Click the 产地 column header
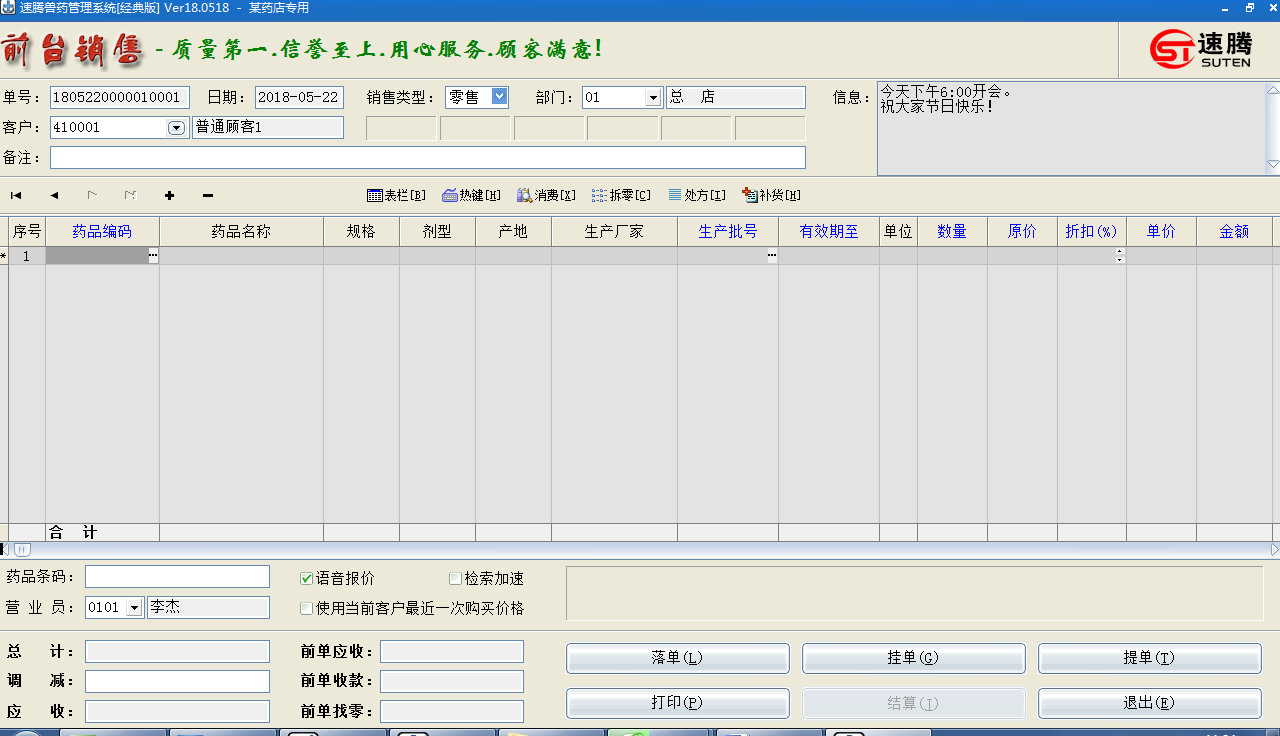This screenshot has width=1280, height=736. click(x=513, y=231)
